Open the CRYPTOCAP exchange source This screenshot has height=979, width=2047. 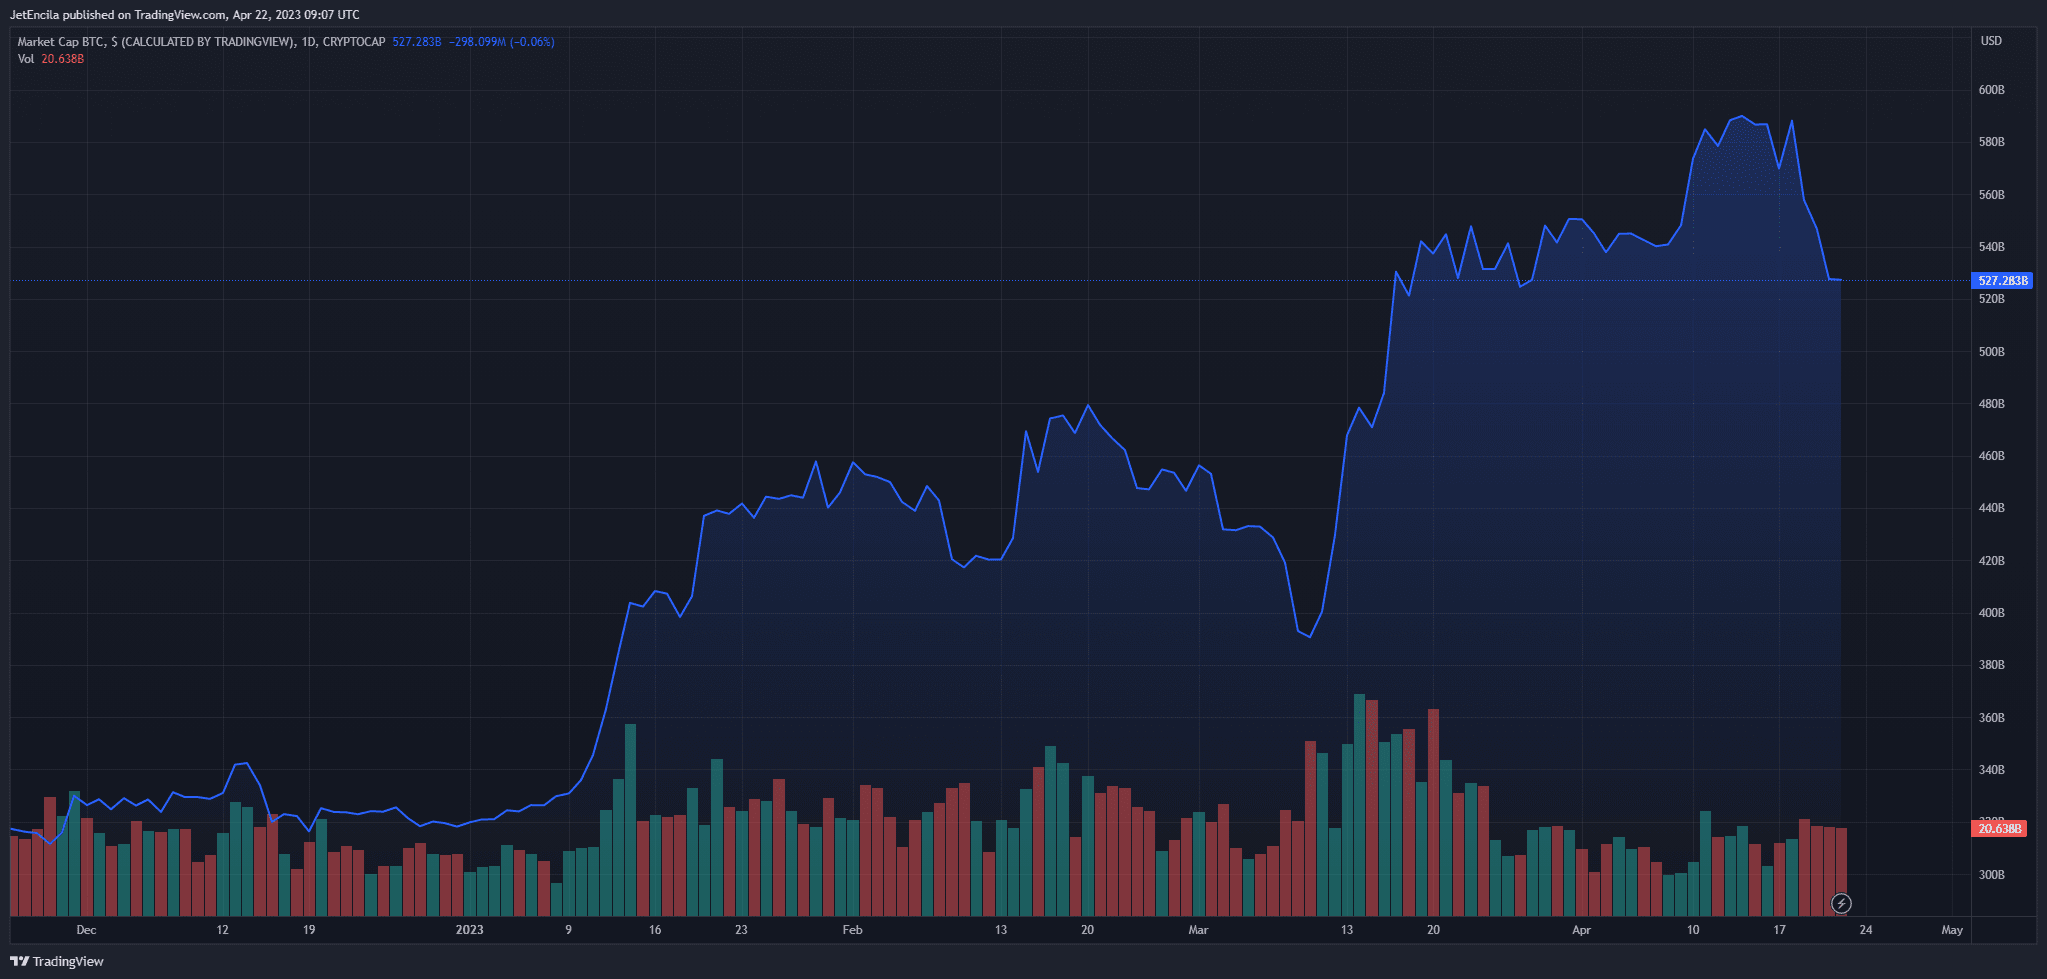click(355, 42)
